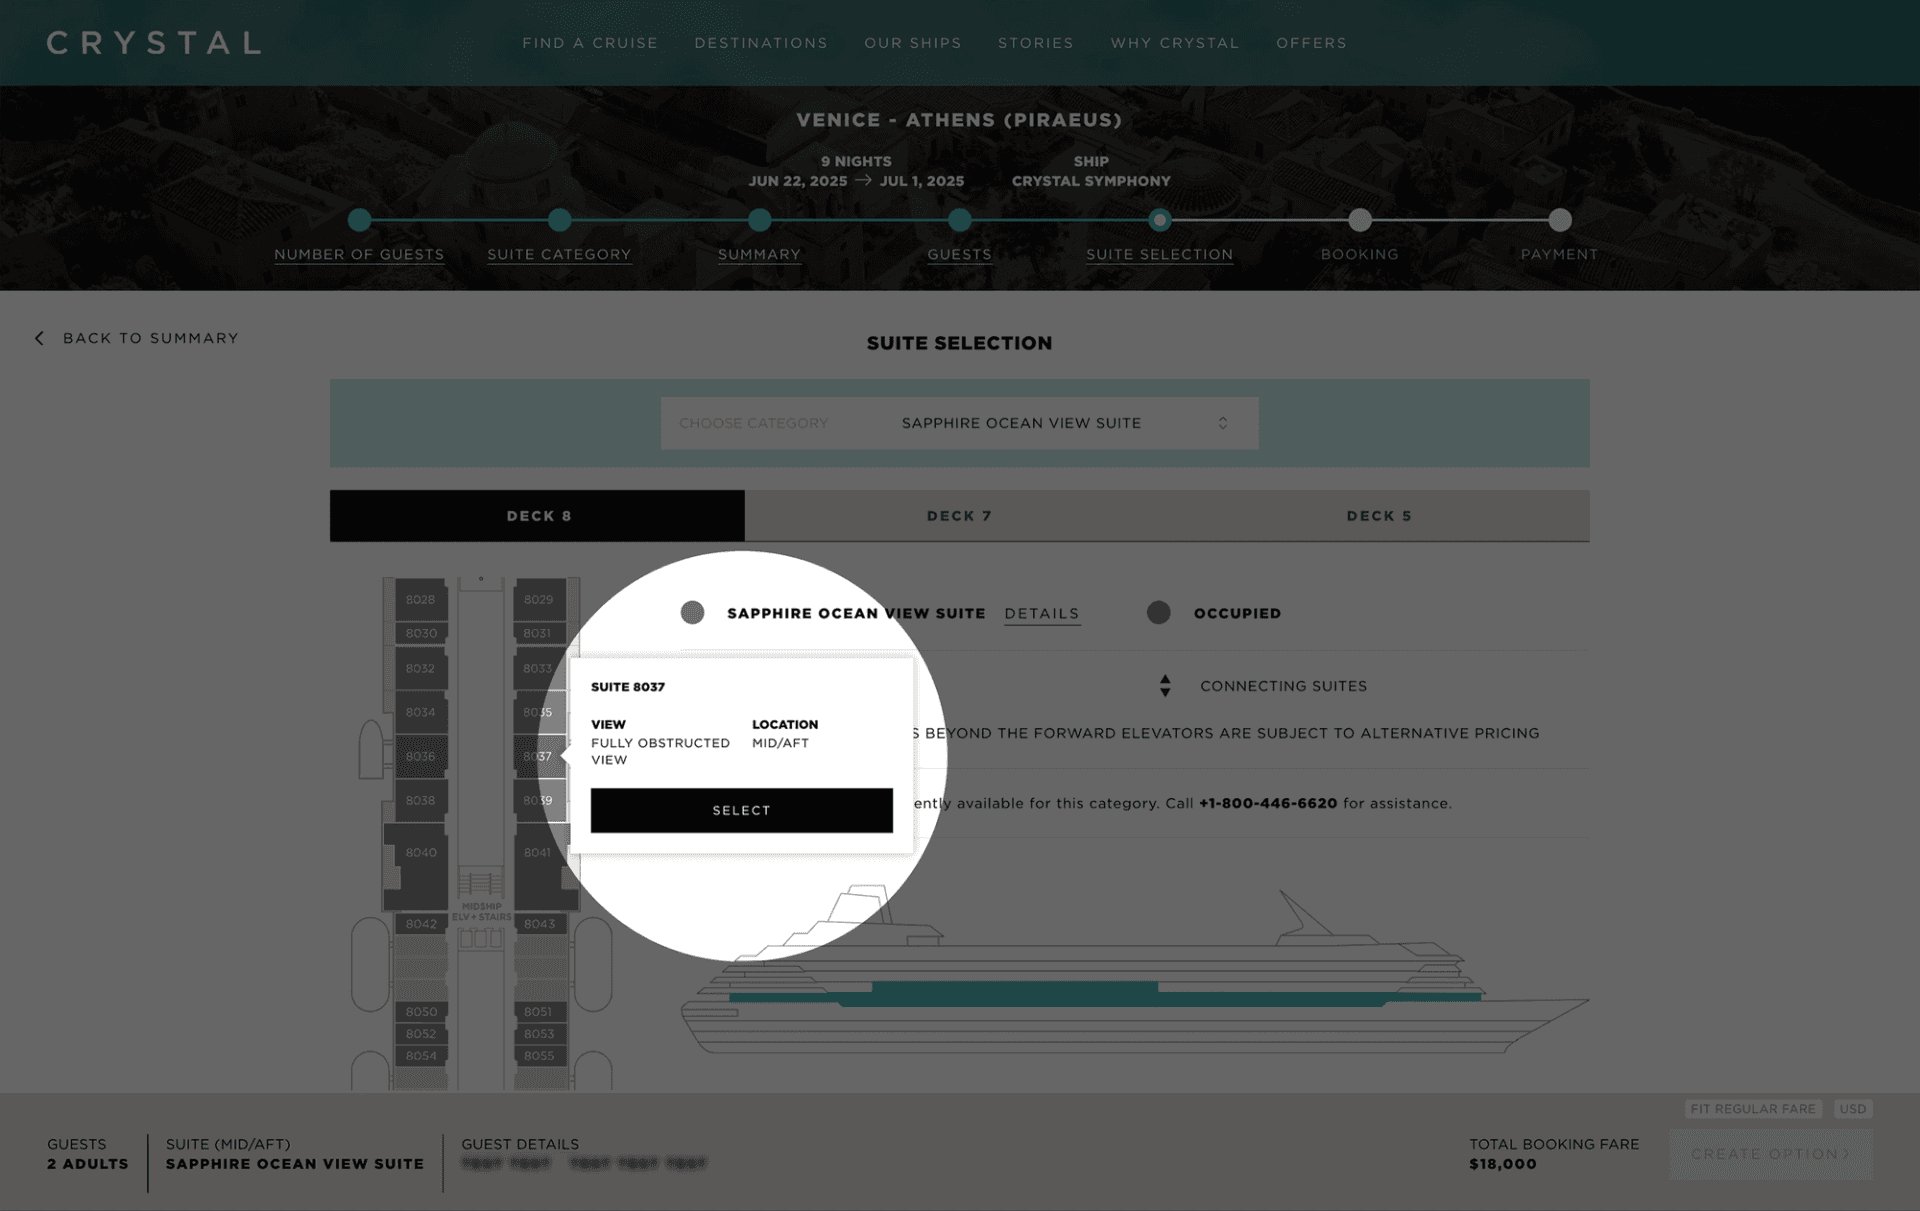Select suite 8054 on deck plan

[421, 1056]
